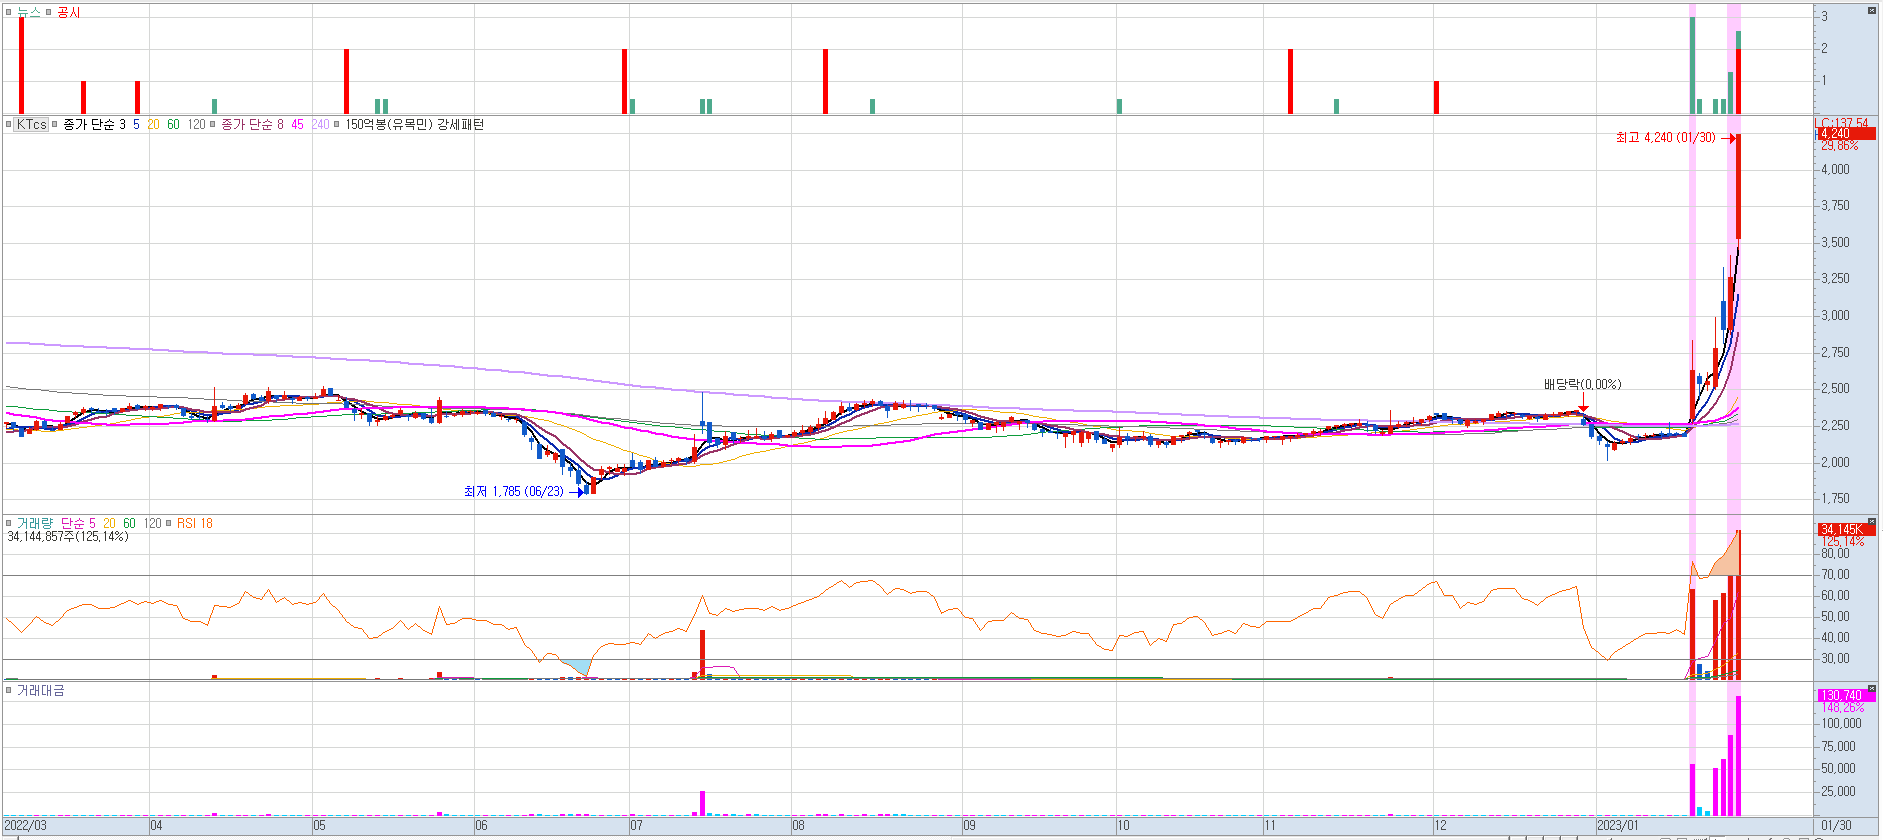Select the 공시 indicator label
Image resolution: width=1883 pixels, height=840 pixels.
coord(69,13)
